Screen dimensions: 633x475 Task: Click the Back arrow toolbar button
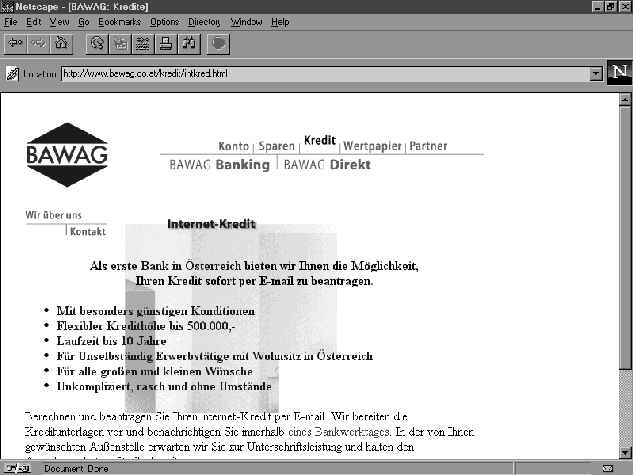click(x=15, y=44)
